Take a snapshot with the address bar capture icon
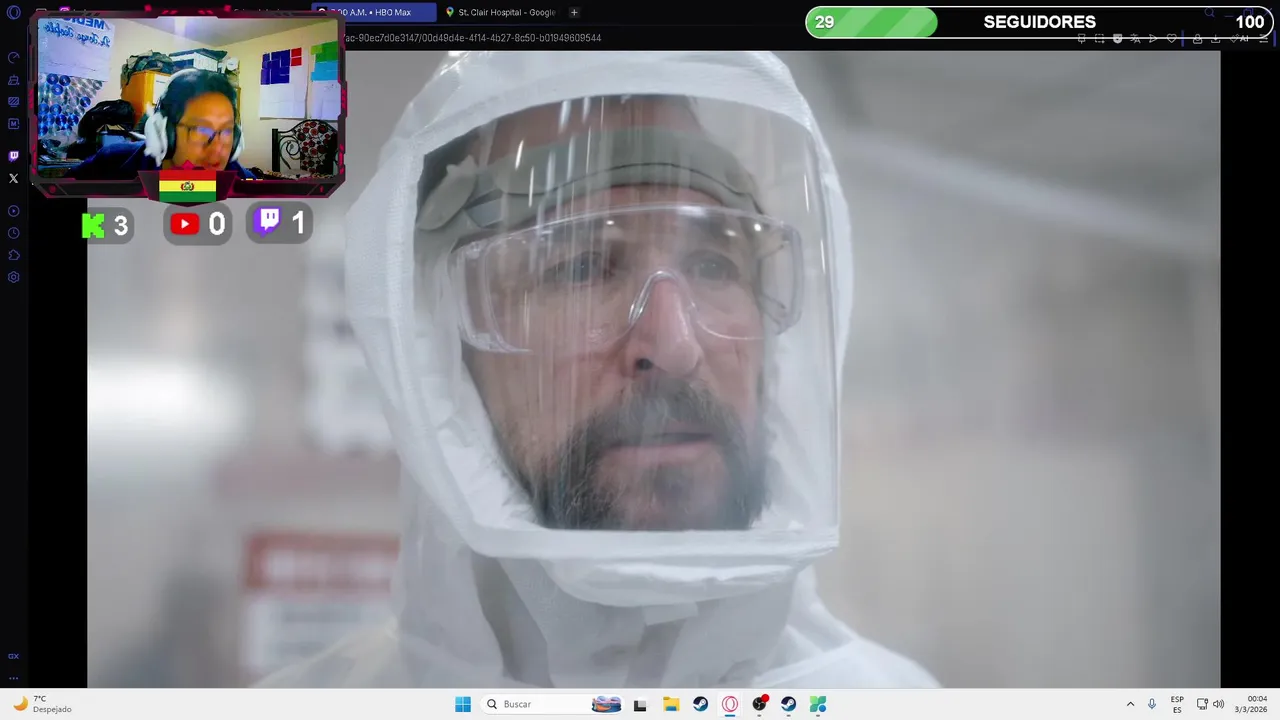The width and height of the screenshot is (1280, 720). click(1099, 38)
